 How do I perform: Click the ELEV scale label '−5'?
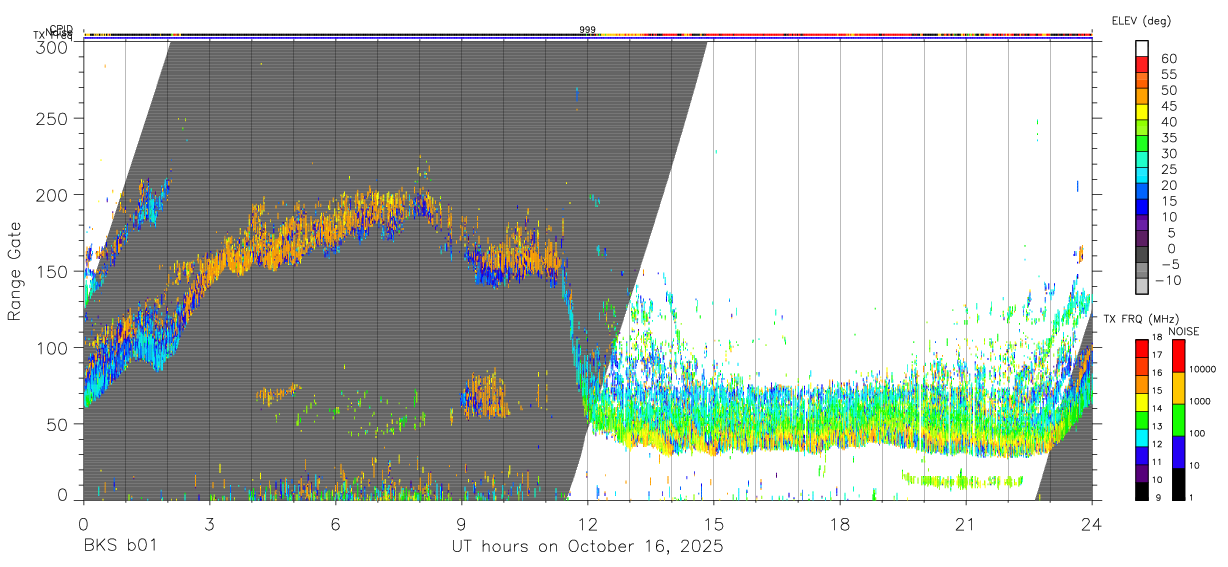[1170, 264]
